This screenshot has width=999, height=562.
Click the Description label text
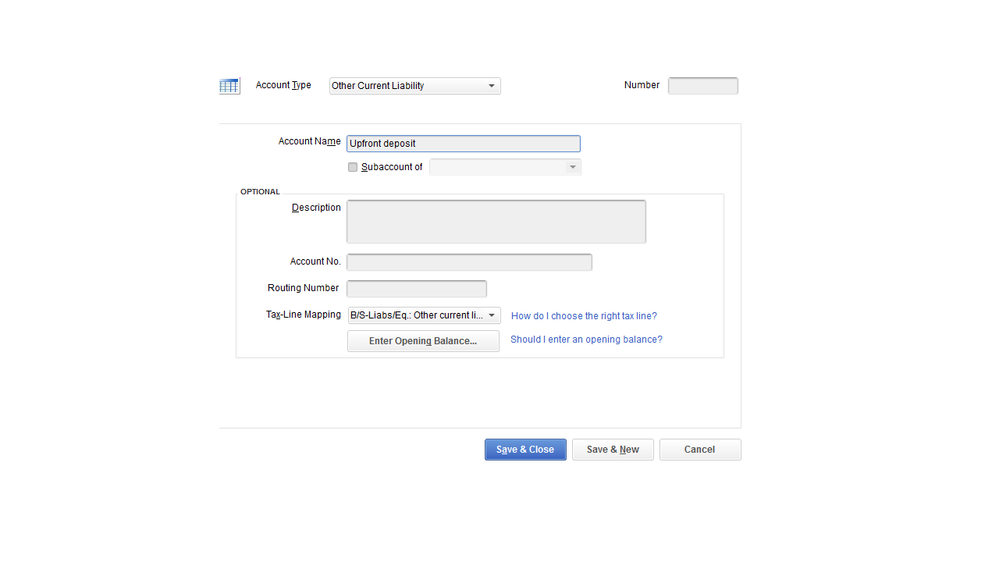point(316,208)
